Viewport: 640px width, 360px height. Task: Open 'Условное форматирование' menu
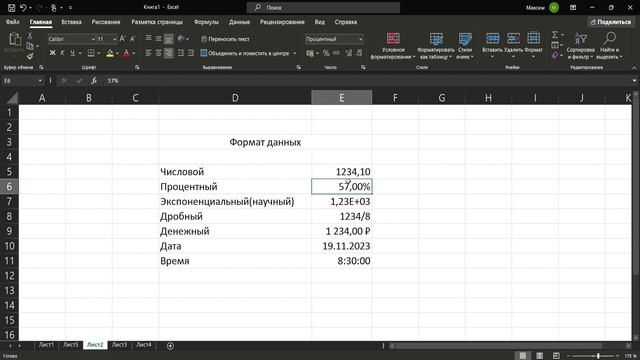[x=393, y=46]
